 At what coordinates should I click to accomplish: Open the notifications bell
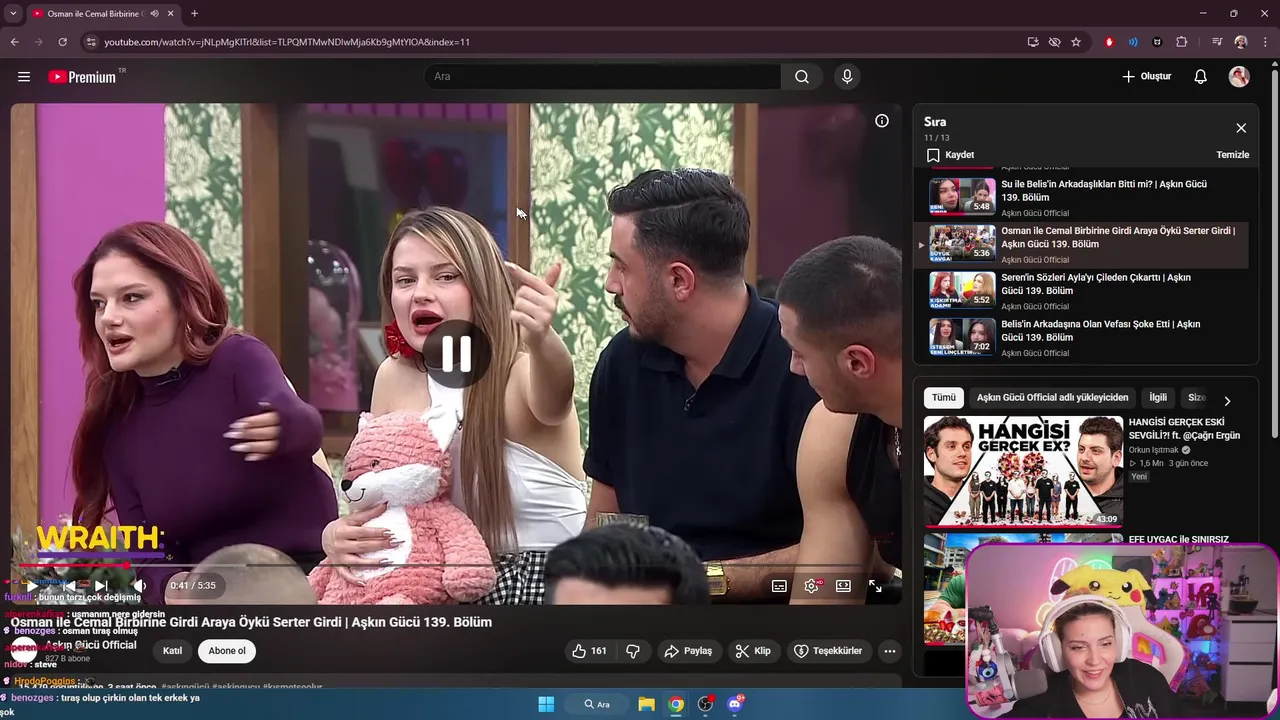click(x=1201, y=76)
